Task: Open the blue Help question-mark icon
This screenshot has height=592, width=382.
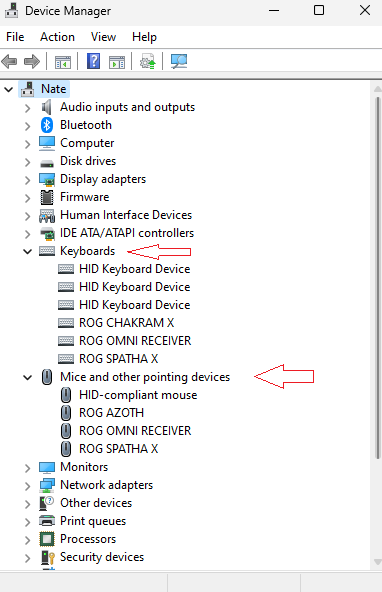Action: [93, 61]
